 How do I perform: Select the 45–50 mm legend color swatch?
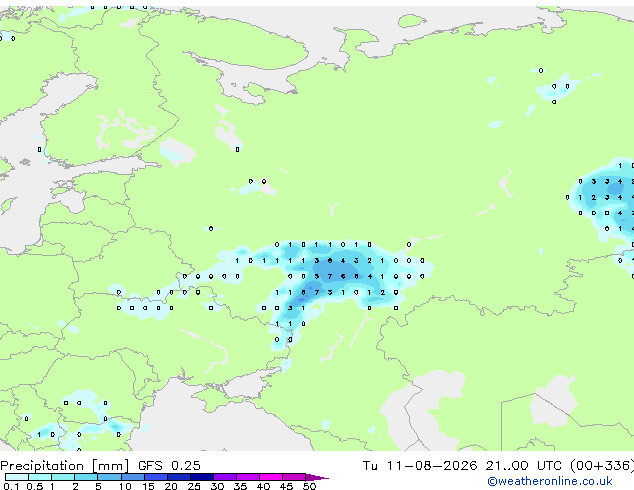294,477
